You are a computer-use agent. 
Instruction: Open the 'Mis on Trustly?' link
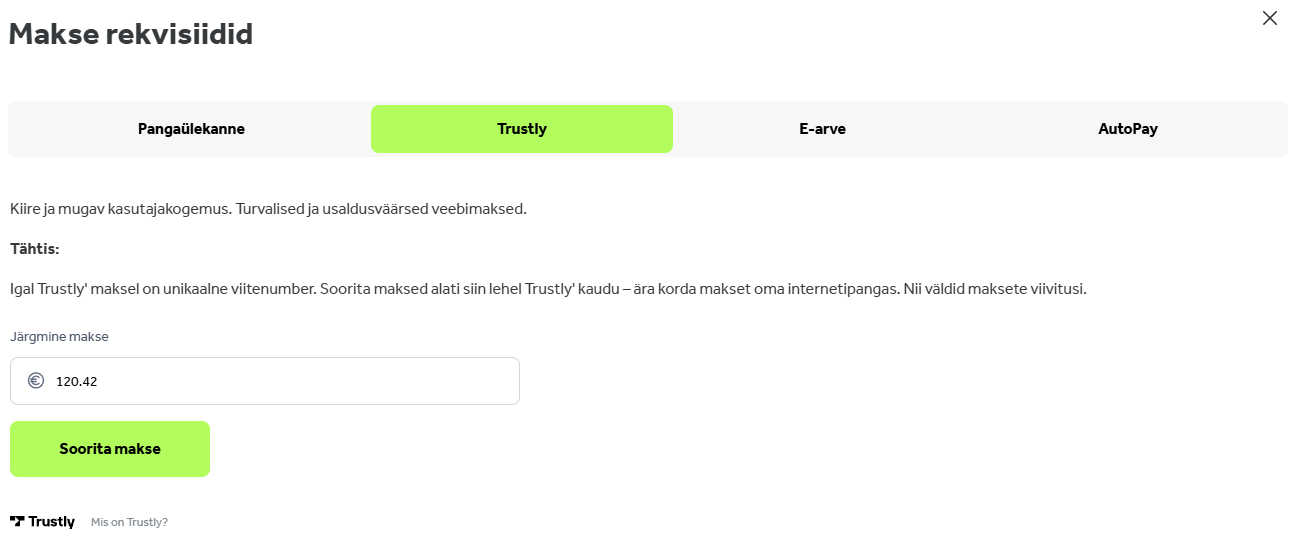tap(129, 522)
